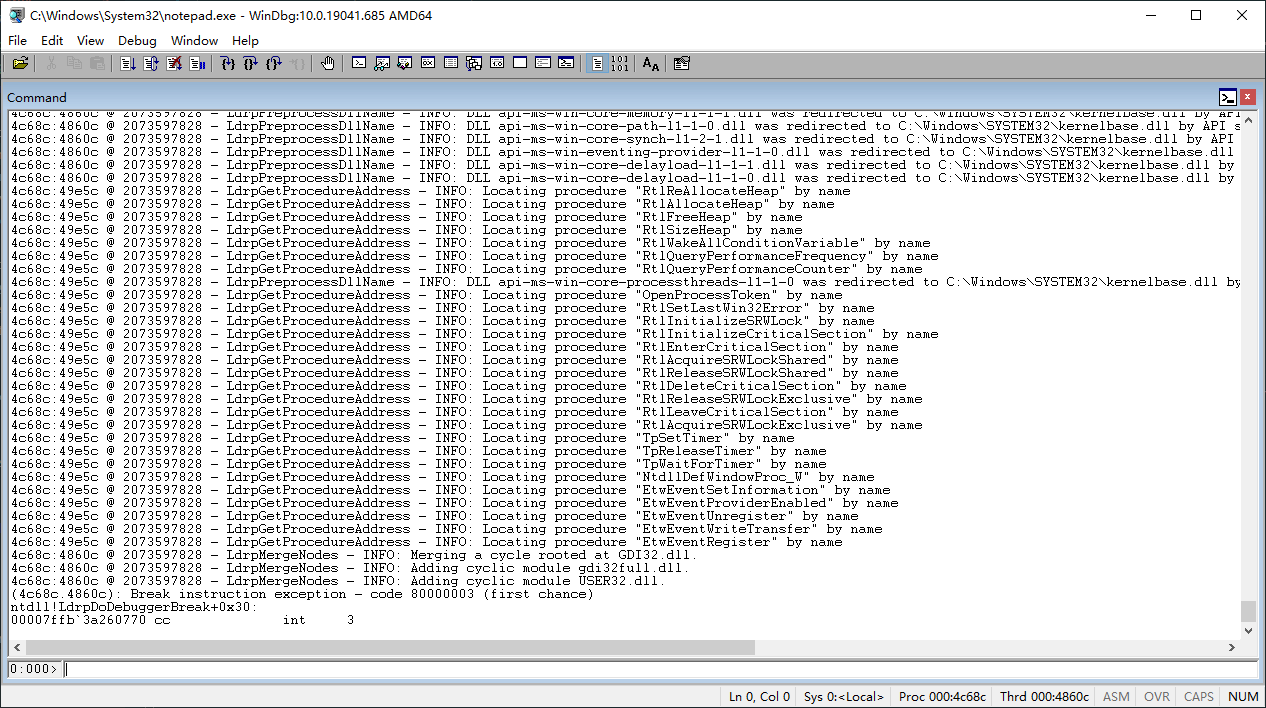Click the Command window scroll down arrow
1266x708 pixels.
coord(1247,630)
